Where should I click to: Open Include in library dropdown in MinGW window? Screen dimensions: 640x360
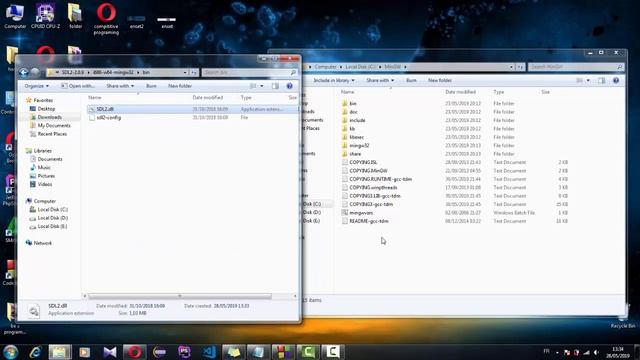tap(334, 80)
